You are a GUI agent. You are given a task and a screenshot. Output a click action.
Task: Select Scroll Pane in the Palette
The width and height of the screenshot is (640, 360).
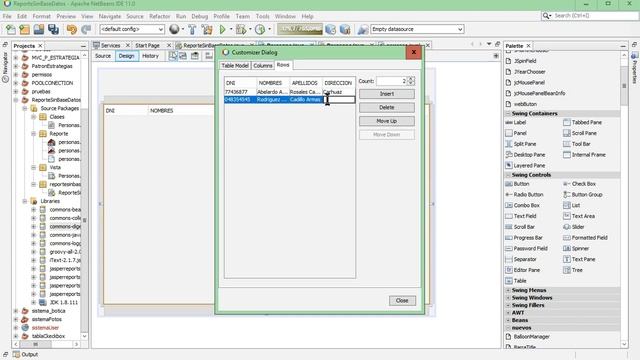pyautogui.click(x=580, y=133)
